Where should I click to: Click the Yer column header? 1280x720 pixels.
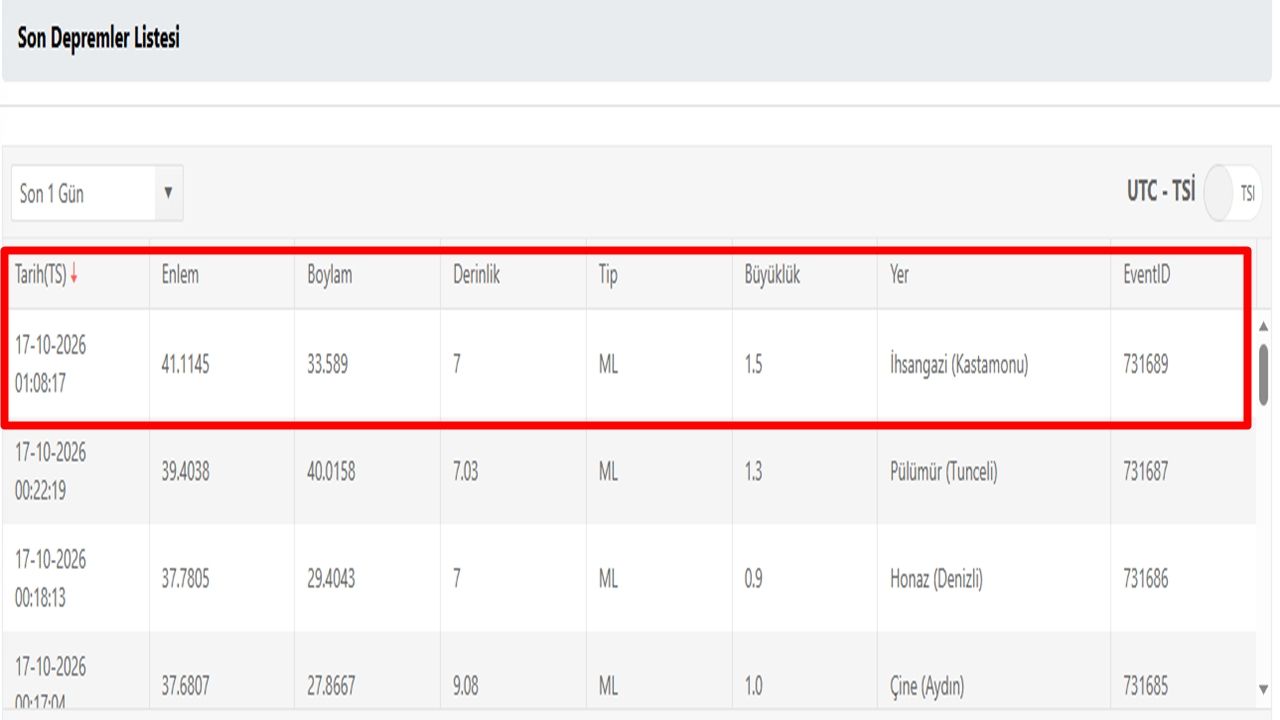pyautogui.click(x=899, y=275)
